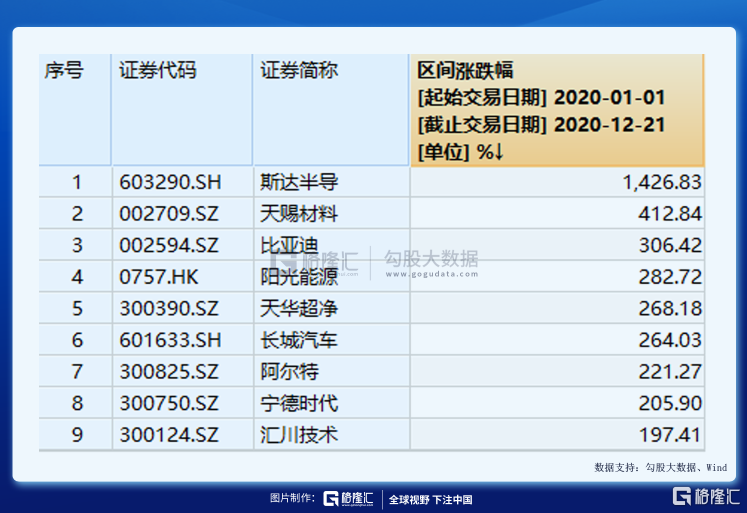Click the 格隆汇 logo at bottom-right corner
The width and height of the screenshot is (747, 513).
coord(706,496)
